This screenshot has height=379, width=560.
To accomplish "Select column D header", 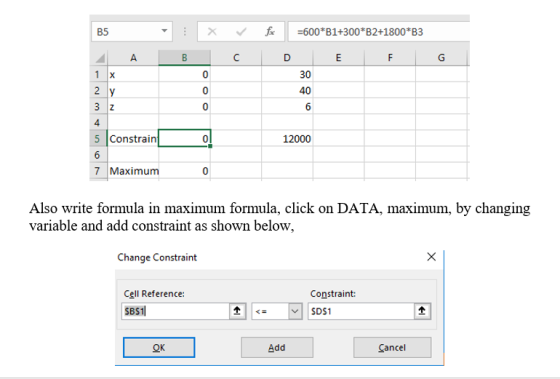I will coord(287,58).
